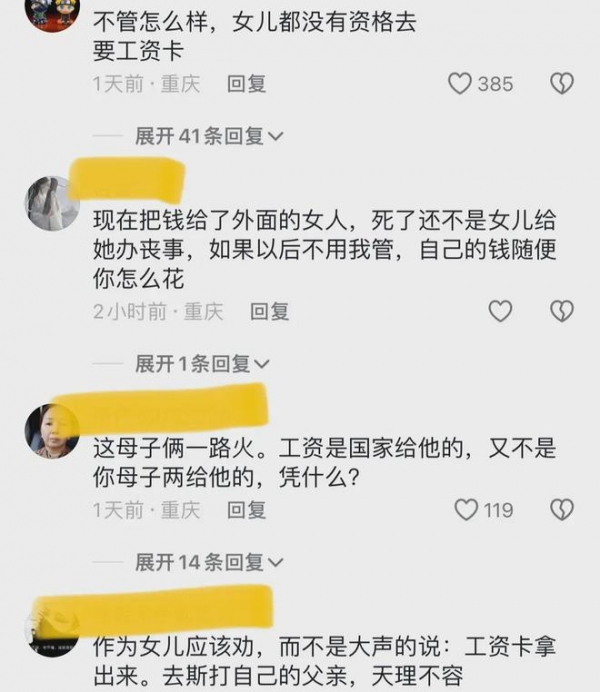Open cartoon avatar of the first commenter
This screenshot has height=692, width=600.
point(52,13)
